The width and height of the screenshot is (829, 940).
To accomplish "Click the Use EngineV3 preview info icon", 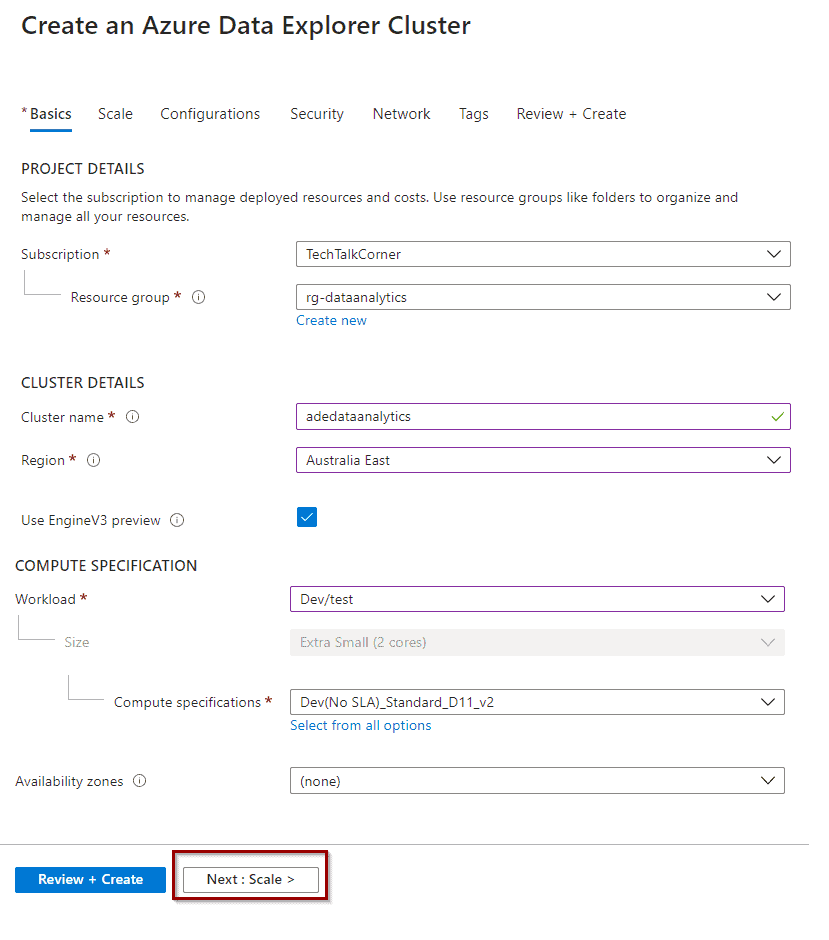I will pyautogui.click(x=177, y=520).
